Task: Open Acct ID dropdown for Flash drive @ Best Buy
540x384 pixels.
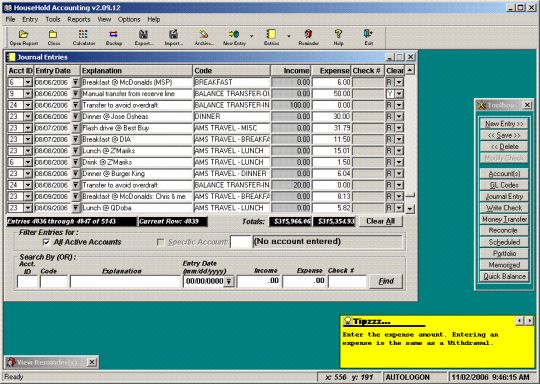Action: [x=28, y=128]
